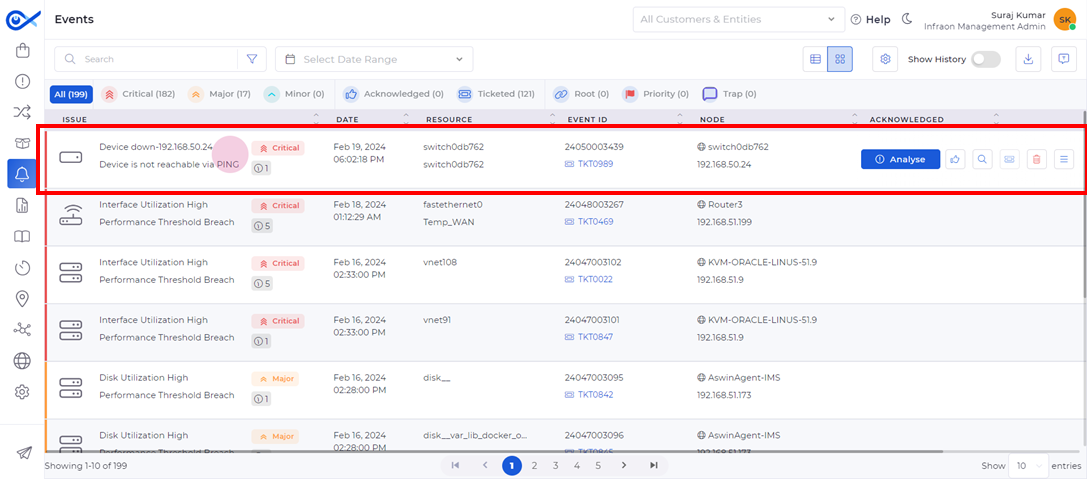
Task: Select the Ticketed (121) filter tab
Action: (x=496, y=94)
